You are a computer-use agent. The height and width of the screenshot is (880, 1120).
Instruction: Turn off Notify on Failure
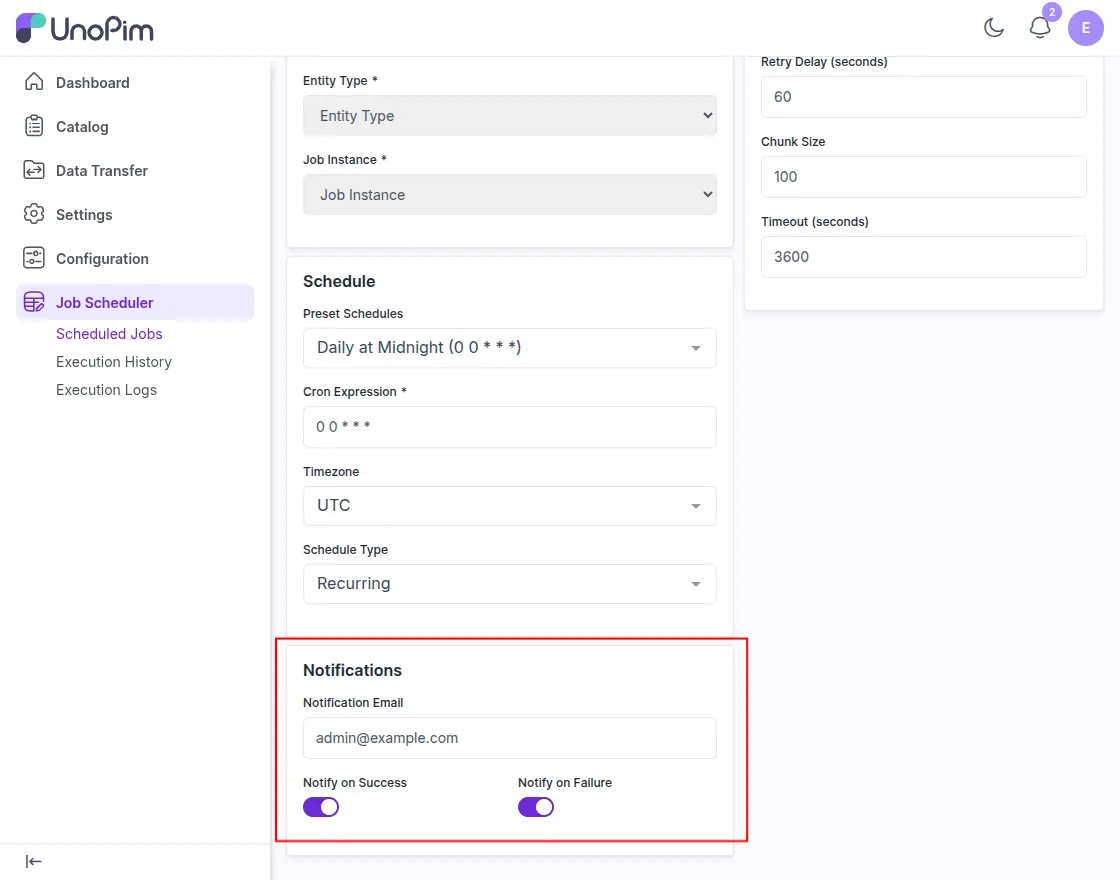536,807
